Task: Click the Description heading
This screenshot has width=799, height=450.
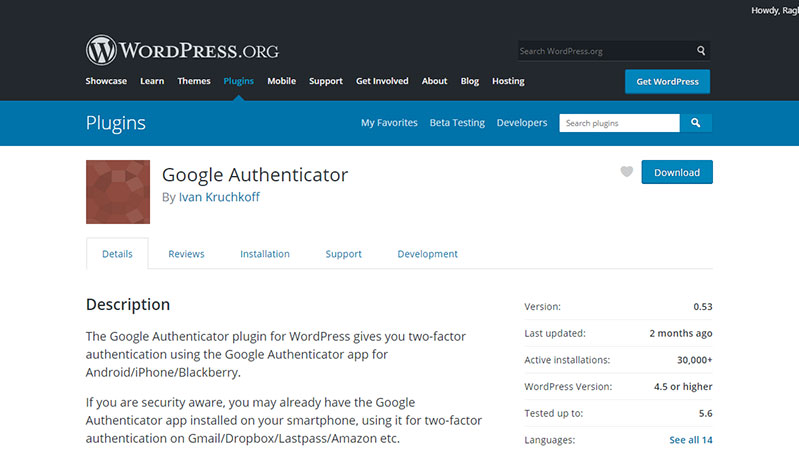Action: 128,304
